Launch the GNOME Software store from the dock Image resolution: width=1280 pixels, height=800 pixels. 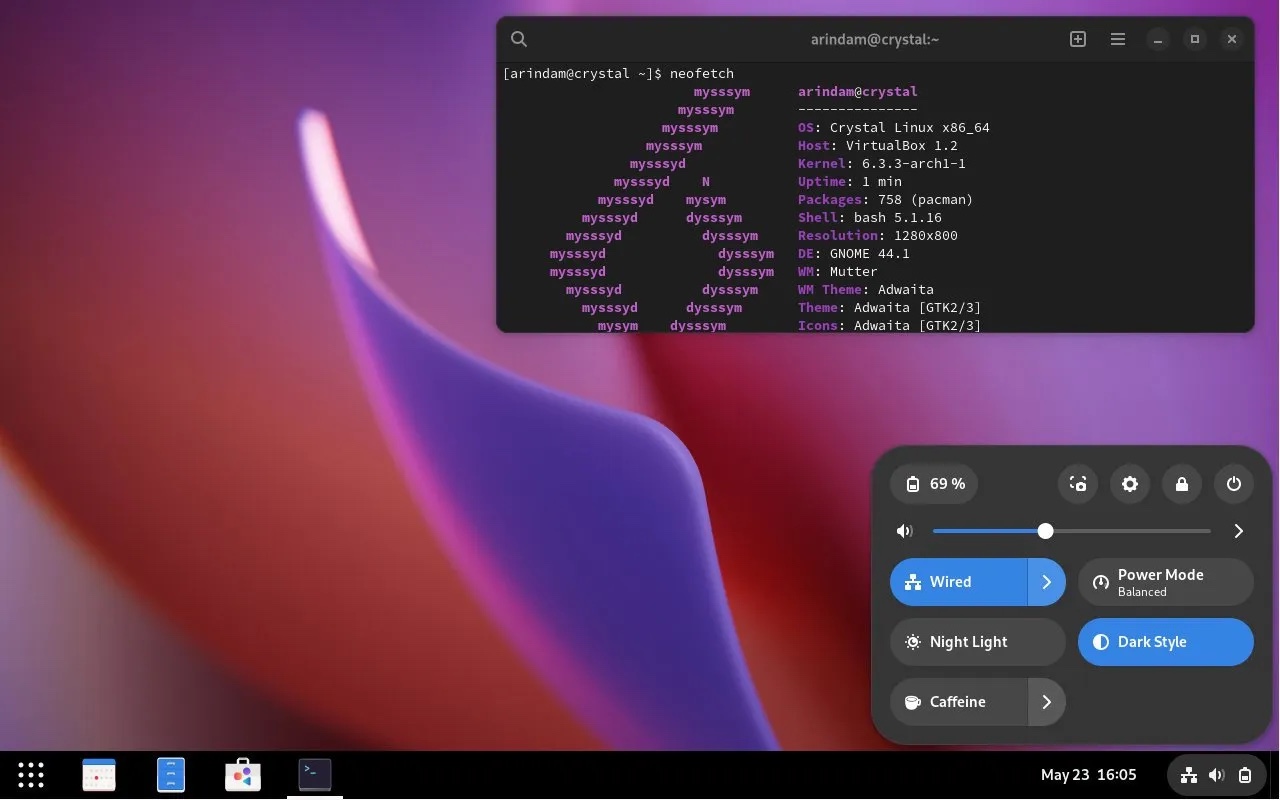(243, 774)
